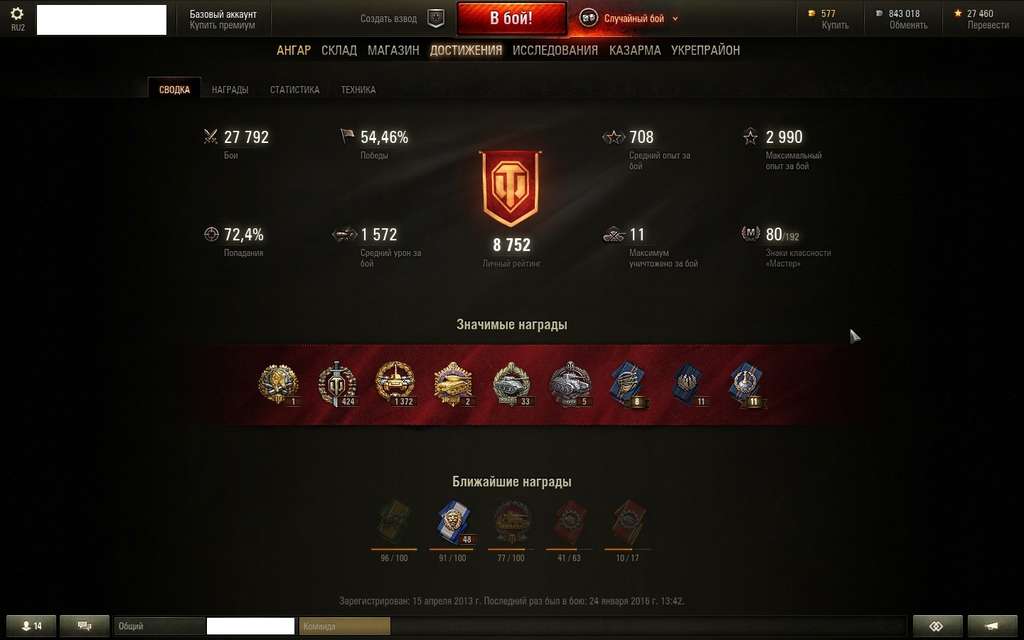Open the chat channels icon
1024x640 pixels.
pyautogui.click(x=84, y=626)
